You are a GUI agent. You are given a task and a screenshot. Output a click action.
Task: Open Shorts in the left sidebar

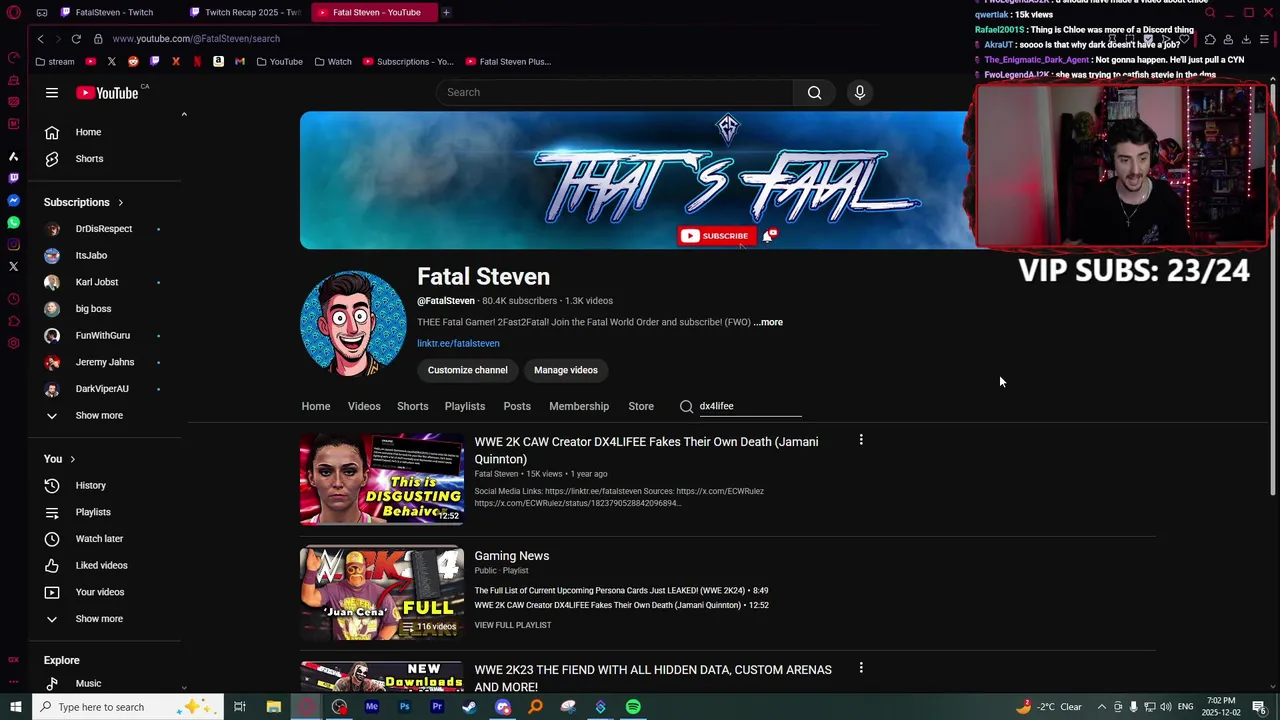(89, 158)
